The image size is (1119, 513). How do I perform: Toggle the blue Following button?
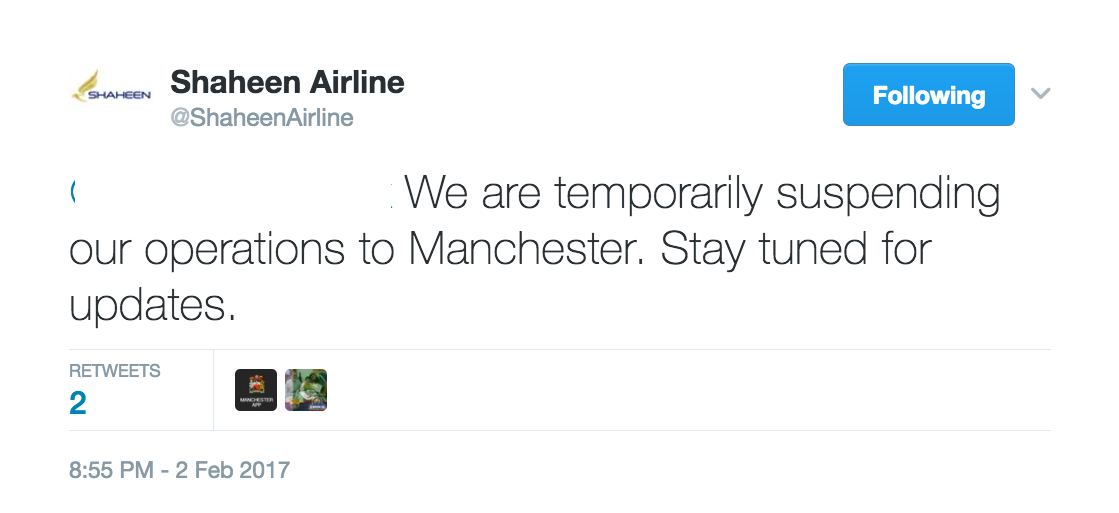click(928, 94)
